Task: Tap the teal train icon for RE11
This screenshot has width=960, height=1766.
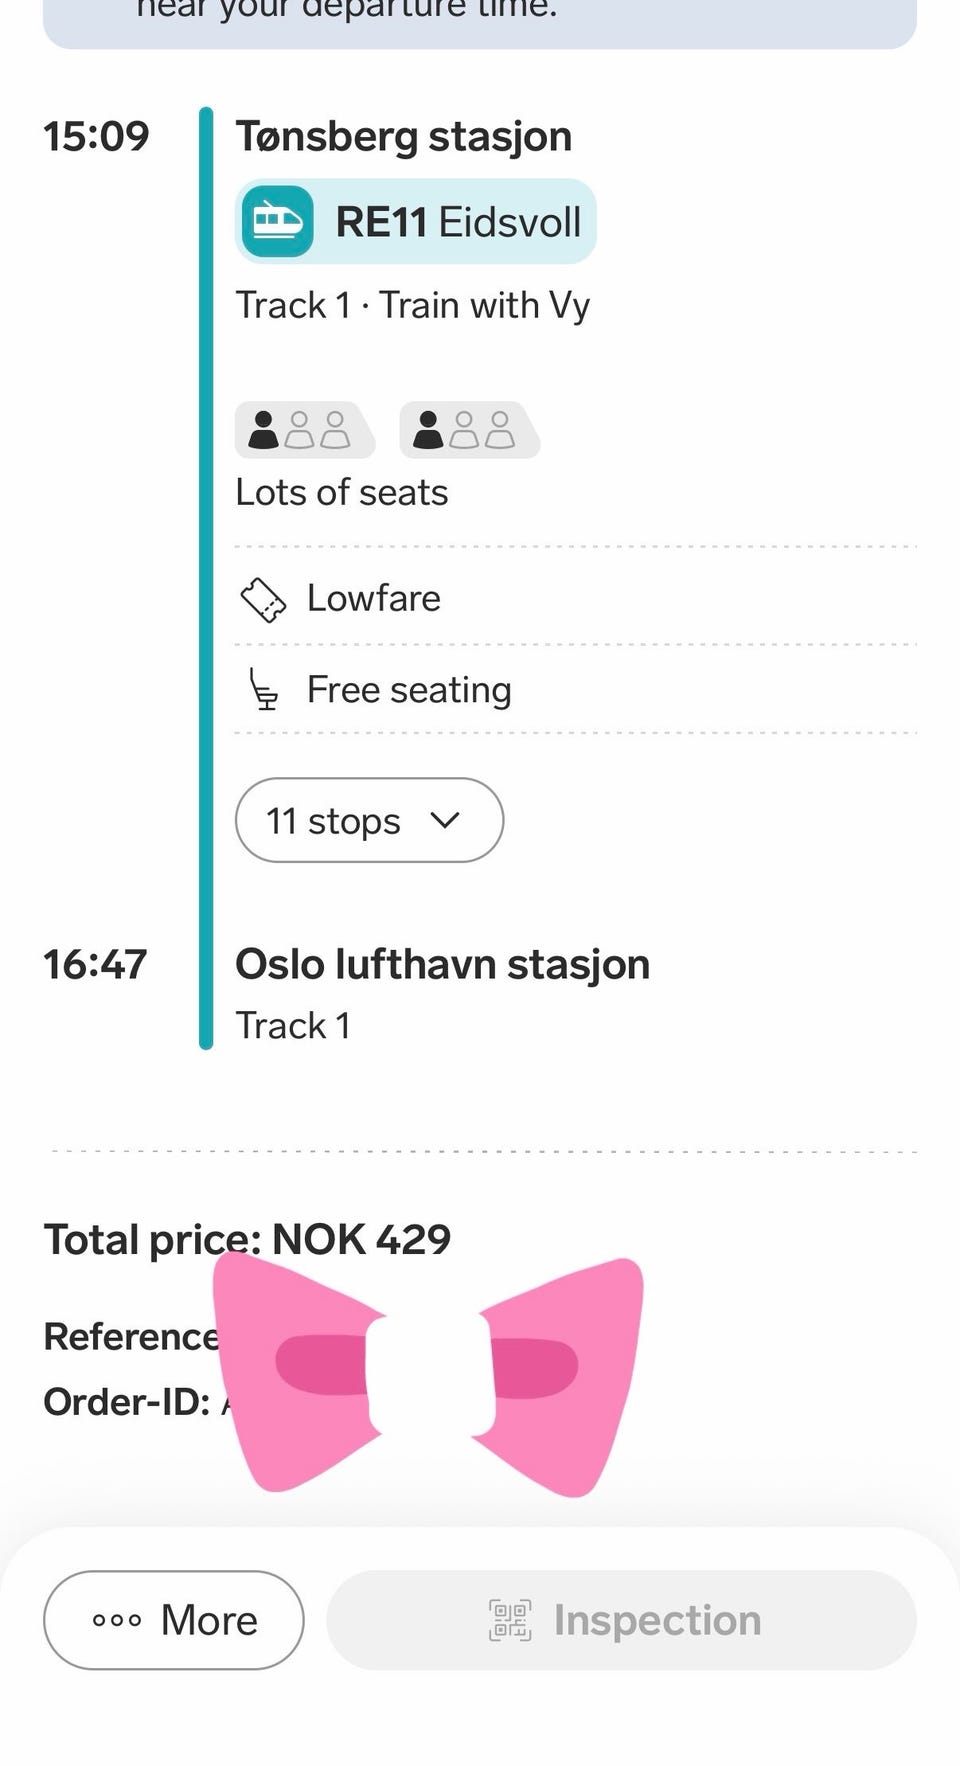Action: click(x=277, y=222)
